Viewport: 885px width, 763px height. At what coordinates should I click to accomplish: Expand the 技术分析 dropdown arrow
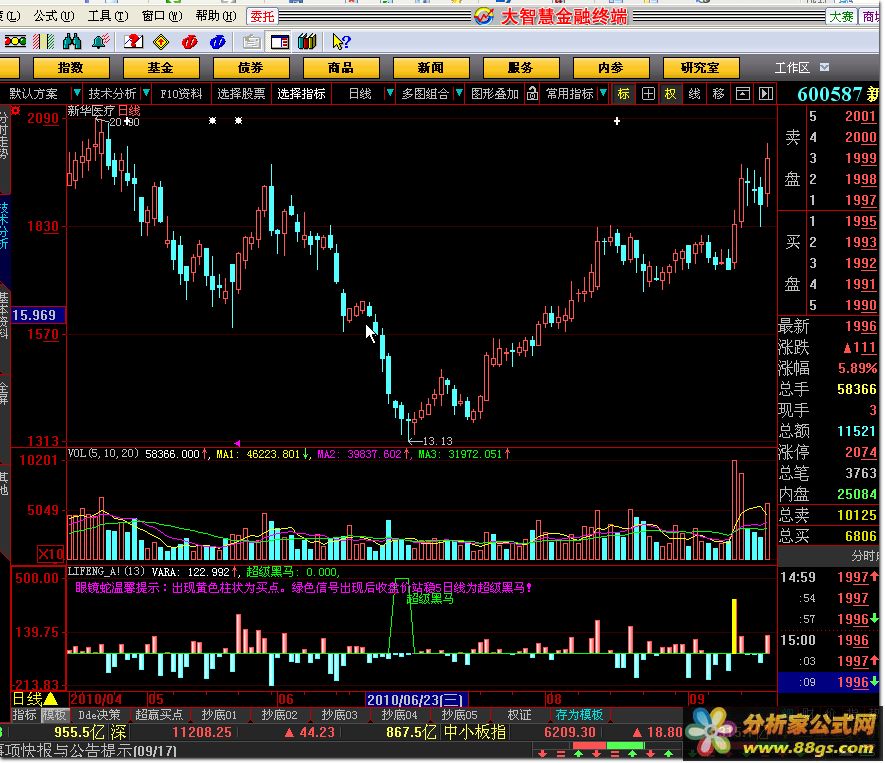(146, 93)
